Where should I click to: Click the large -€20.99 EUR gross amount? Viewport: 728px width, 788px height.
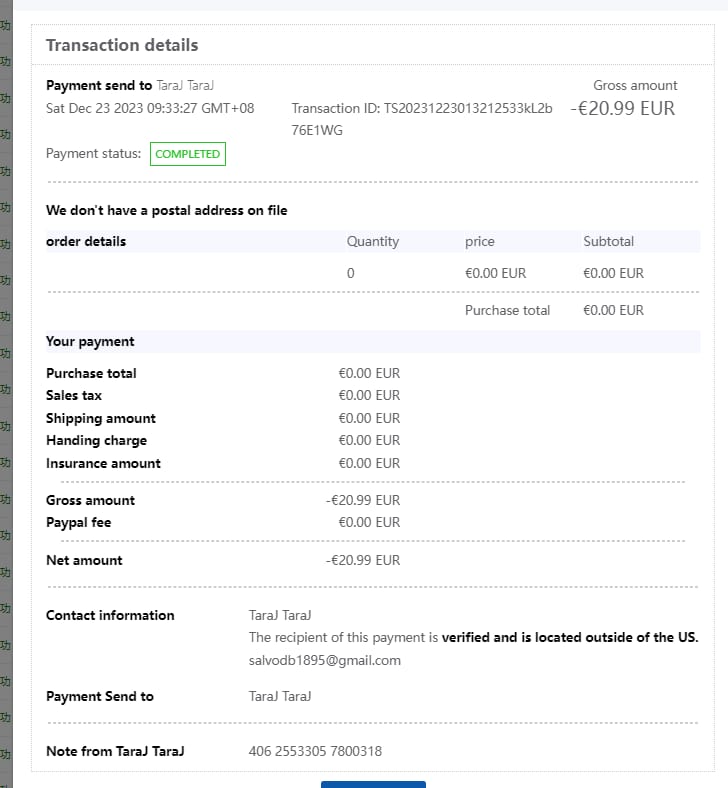pyautogui.click(x=622, y=108)
